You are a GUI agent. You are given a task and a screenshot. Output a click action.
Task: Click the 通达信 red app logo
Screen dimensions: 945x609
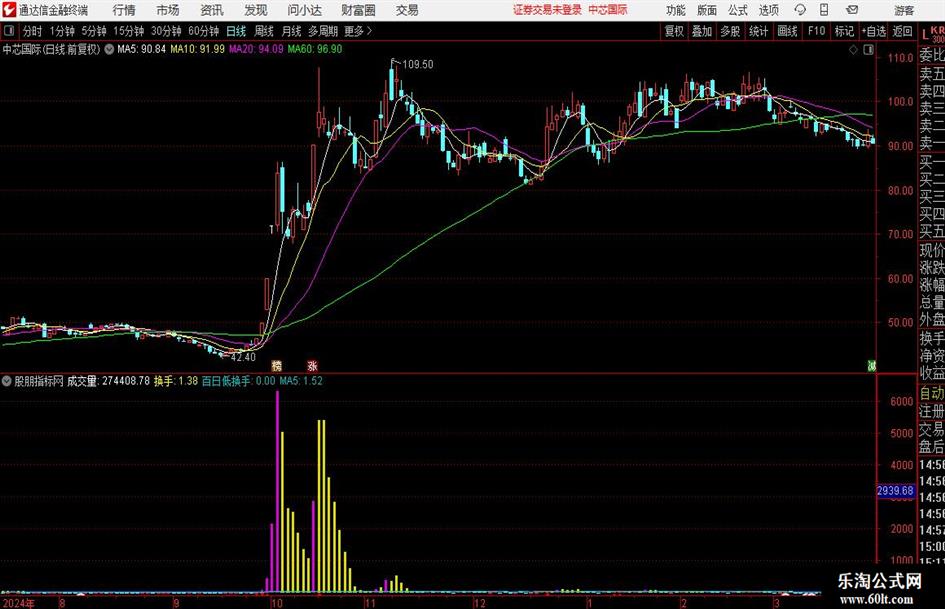tap(8, 10)
